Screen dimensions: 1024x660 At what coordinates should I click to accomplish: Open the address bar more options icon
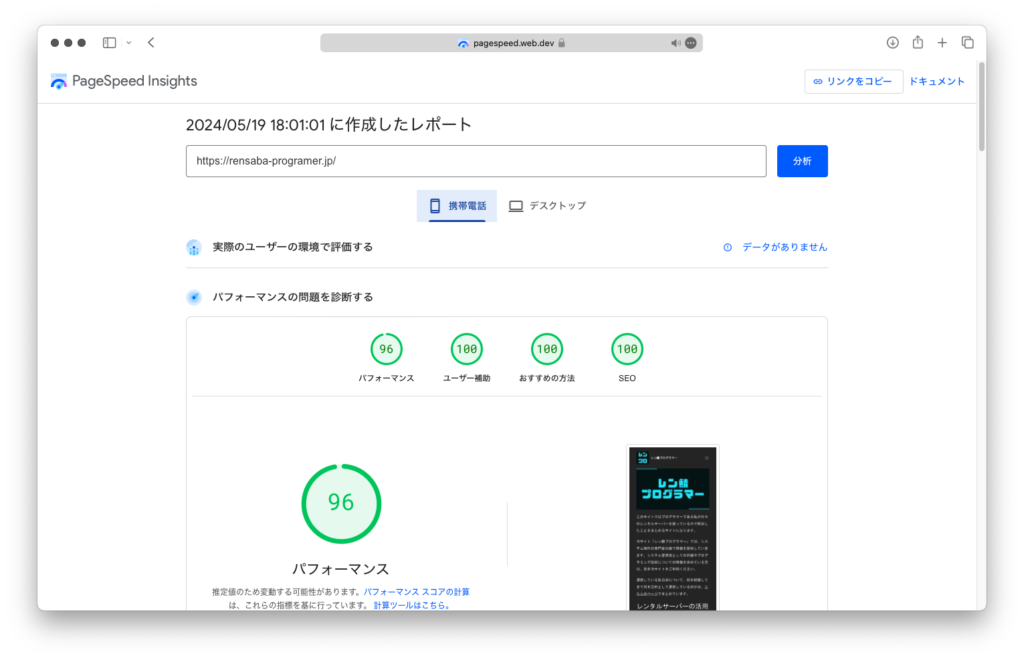[691, 43]
